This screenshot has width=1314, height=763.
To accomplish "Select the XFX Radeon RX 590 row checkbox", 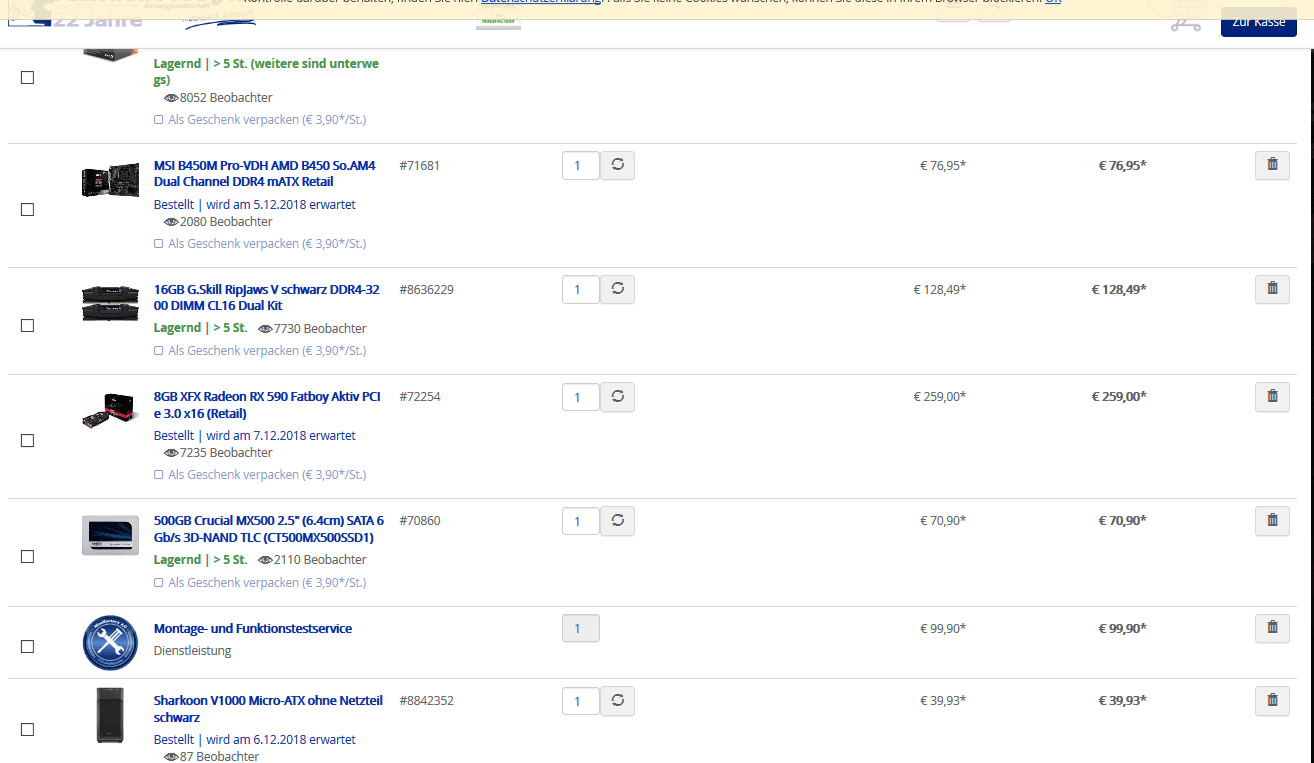I will point(28,441).
